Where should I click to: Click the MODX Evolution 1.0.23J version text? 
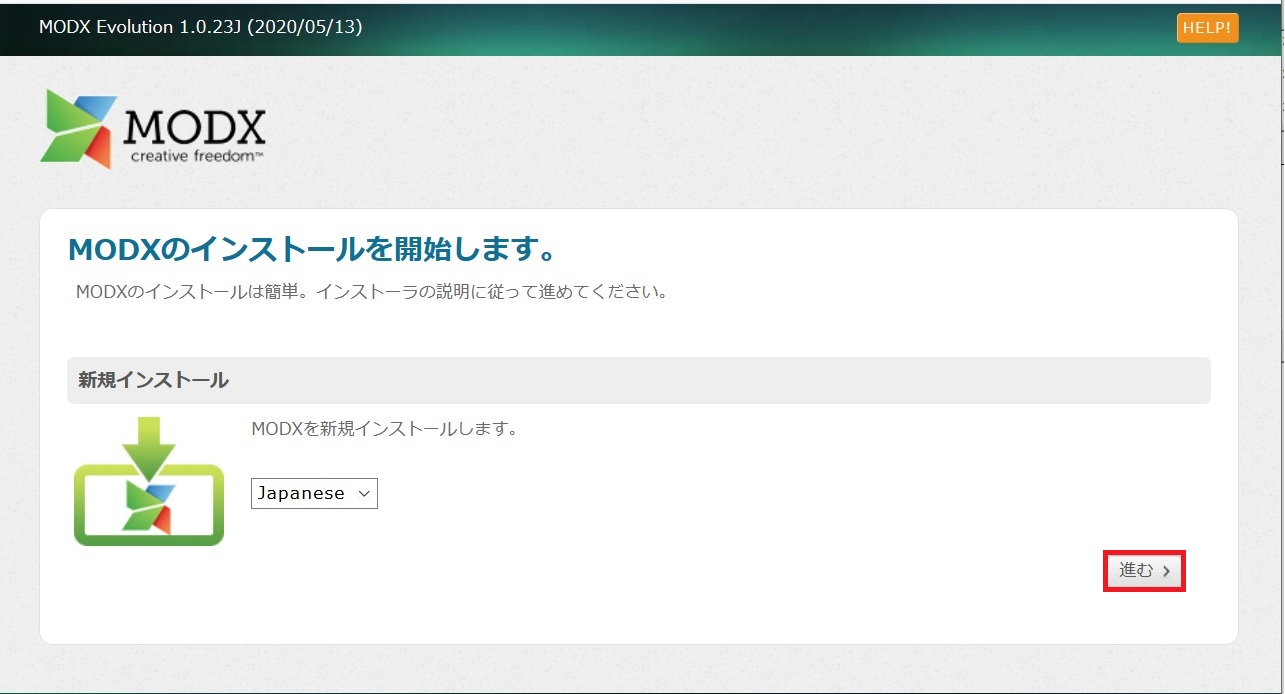[200, 27]
